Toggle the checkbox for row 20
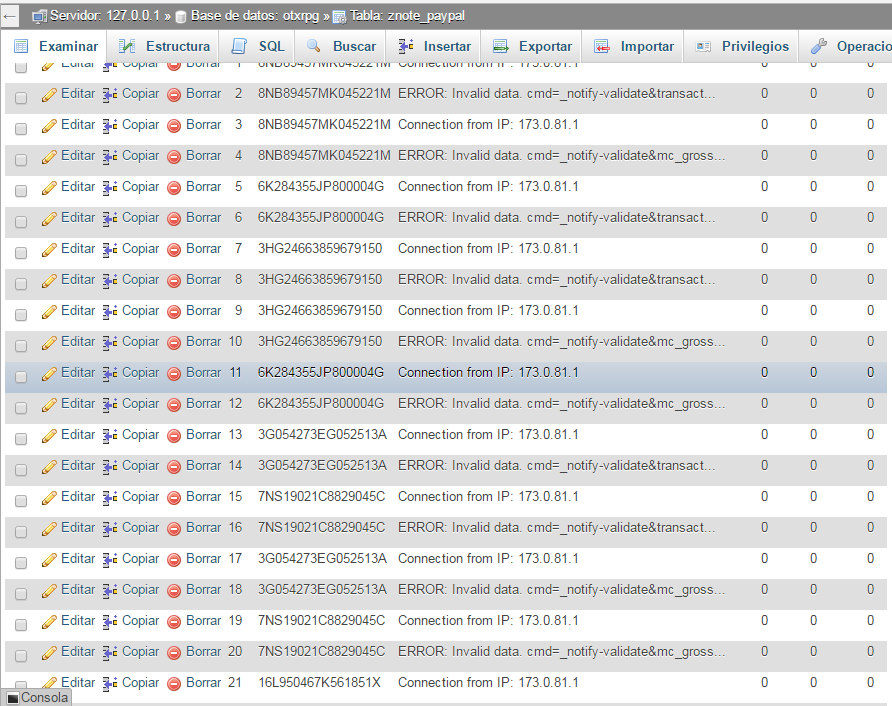 pyautogui.click(x=21, y=656)
